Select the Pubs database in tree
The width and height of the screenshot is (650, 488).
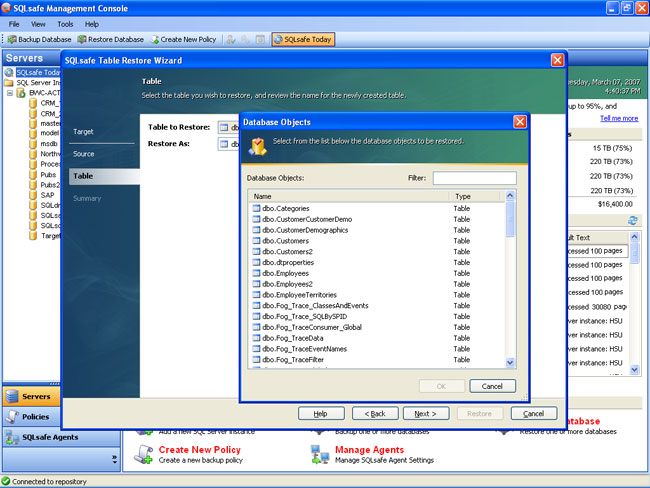pos(48,175)
